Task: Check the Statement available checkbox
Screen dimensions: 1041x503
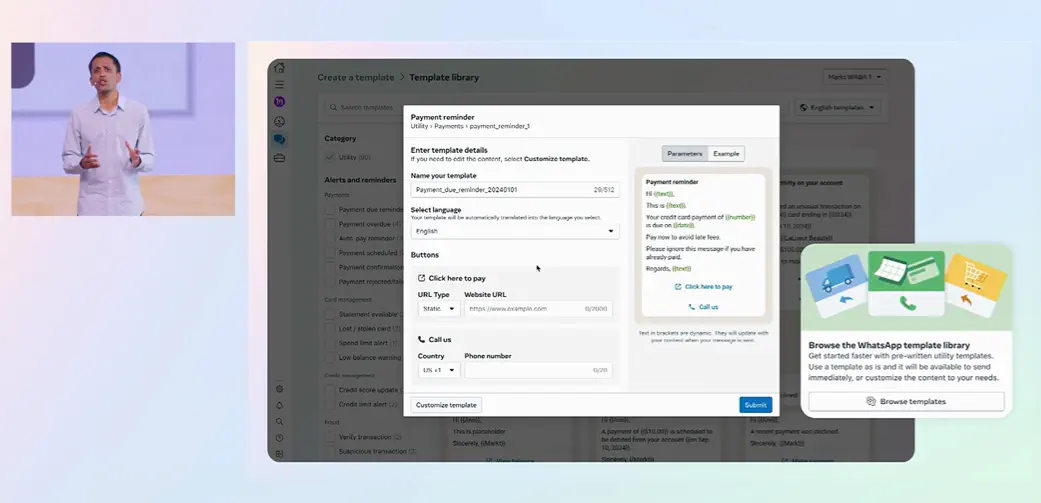Action: pos(330,315)
